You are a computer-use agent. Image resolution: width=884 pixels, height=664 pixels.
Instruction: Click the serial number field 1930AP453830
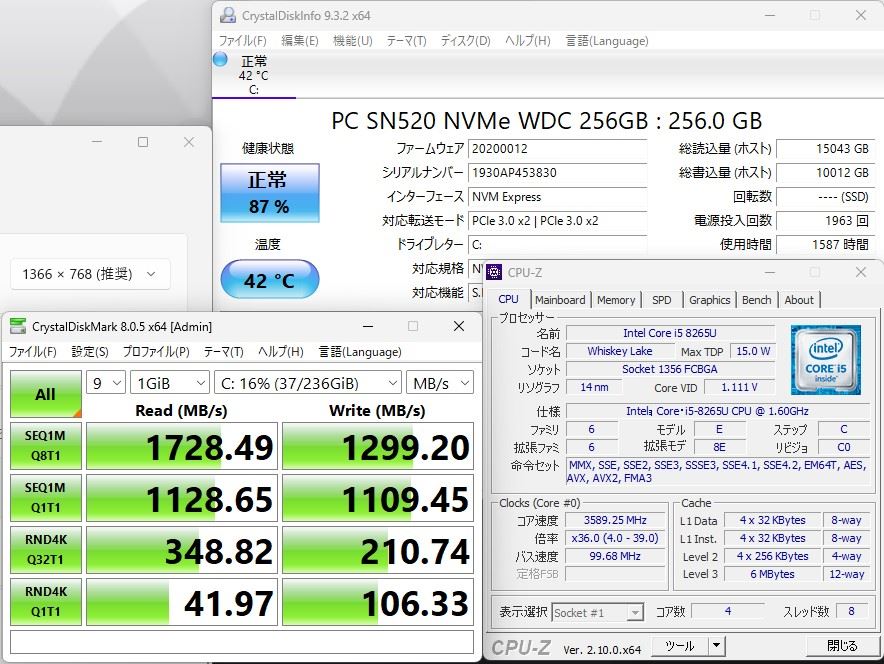pyautogui.click(x=558, y=172)
